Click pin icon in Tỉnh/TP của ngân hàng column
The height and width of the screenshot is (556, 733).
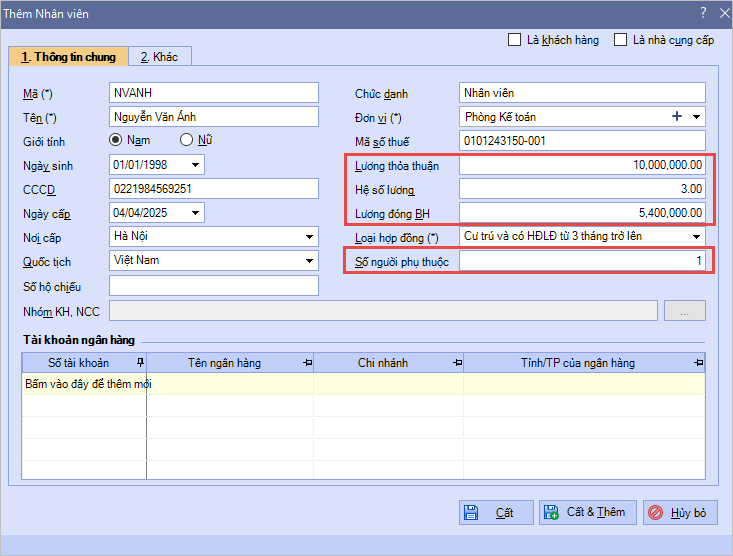[697, 363]
